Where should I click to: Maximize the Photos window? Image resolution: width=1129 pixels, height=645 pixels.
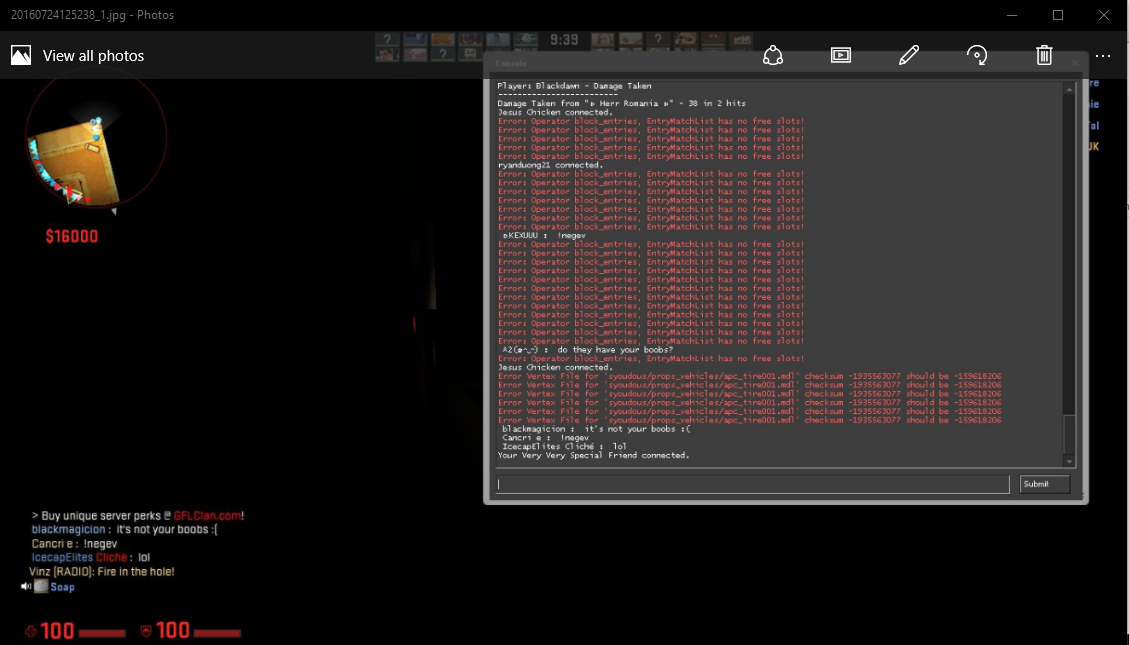tap(1058, 15)
